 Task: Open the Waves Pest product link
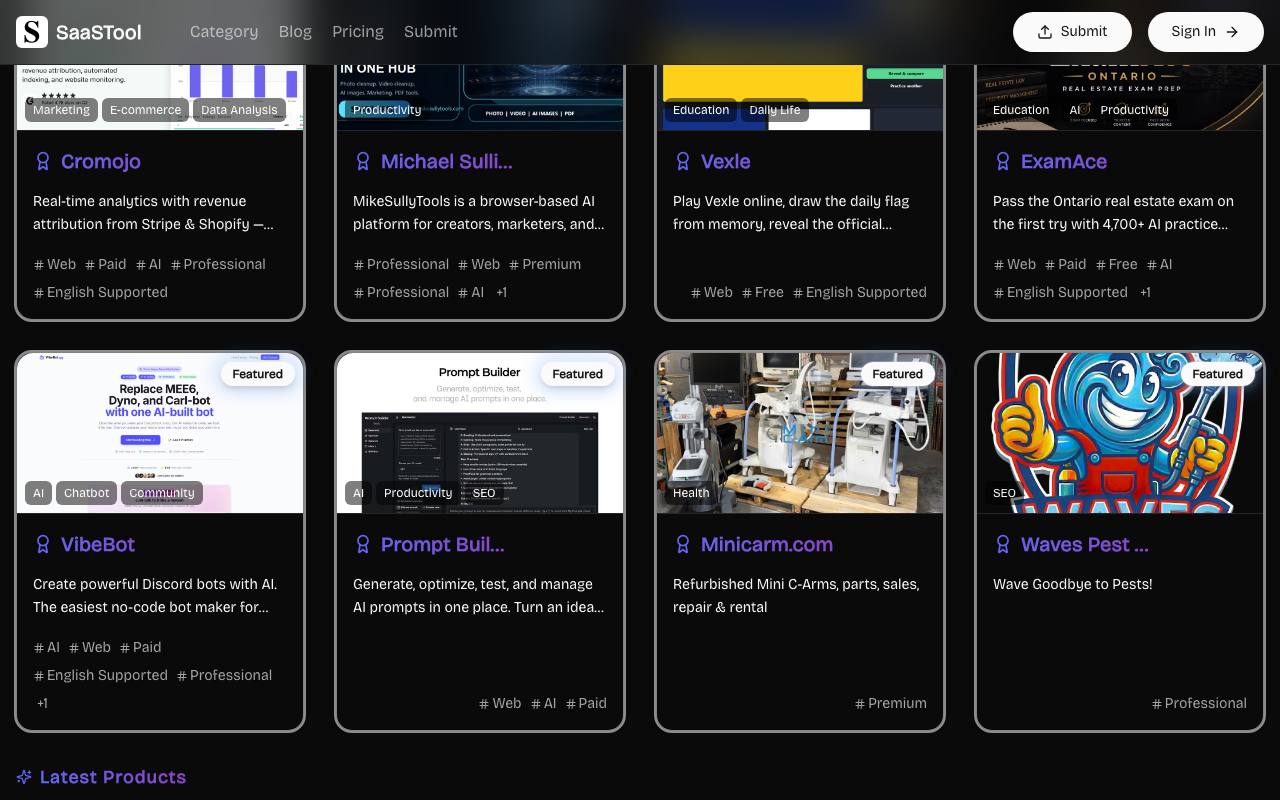pyautogui.click(x=1085, y=544)
